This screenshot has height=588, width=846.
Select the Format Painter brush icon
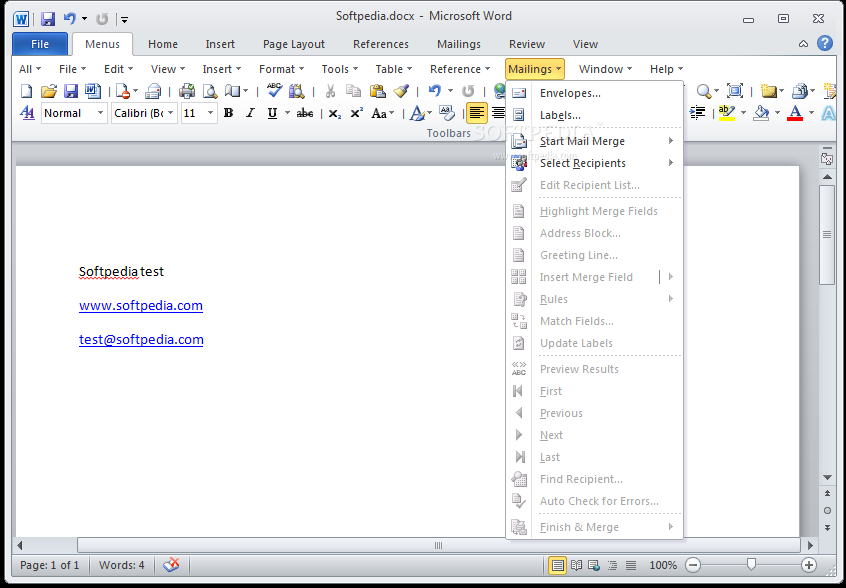tap(401, 91)
